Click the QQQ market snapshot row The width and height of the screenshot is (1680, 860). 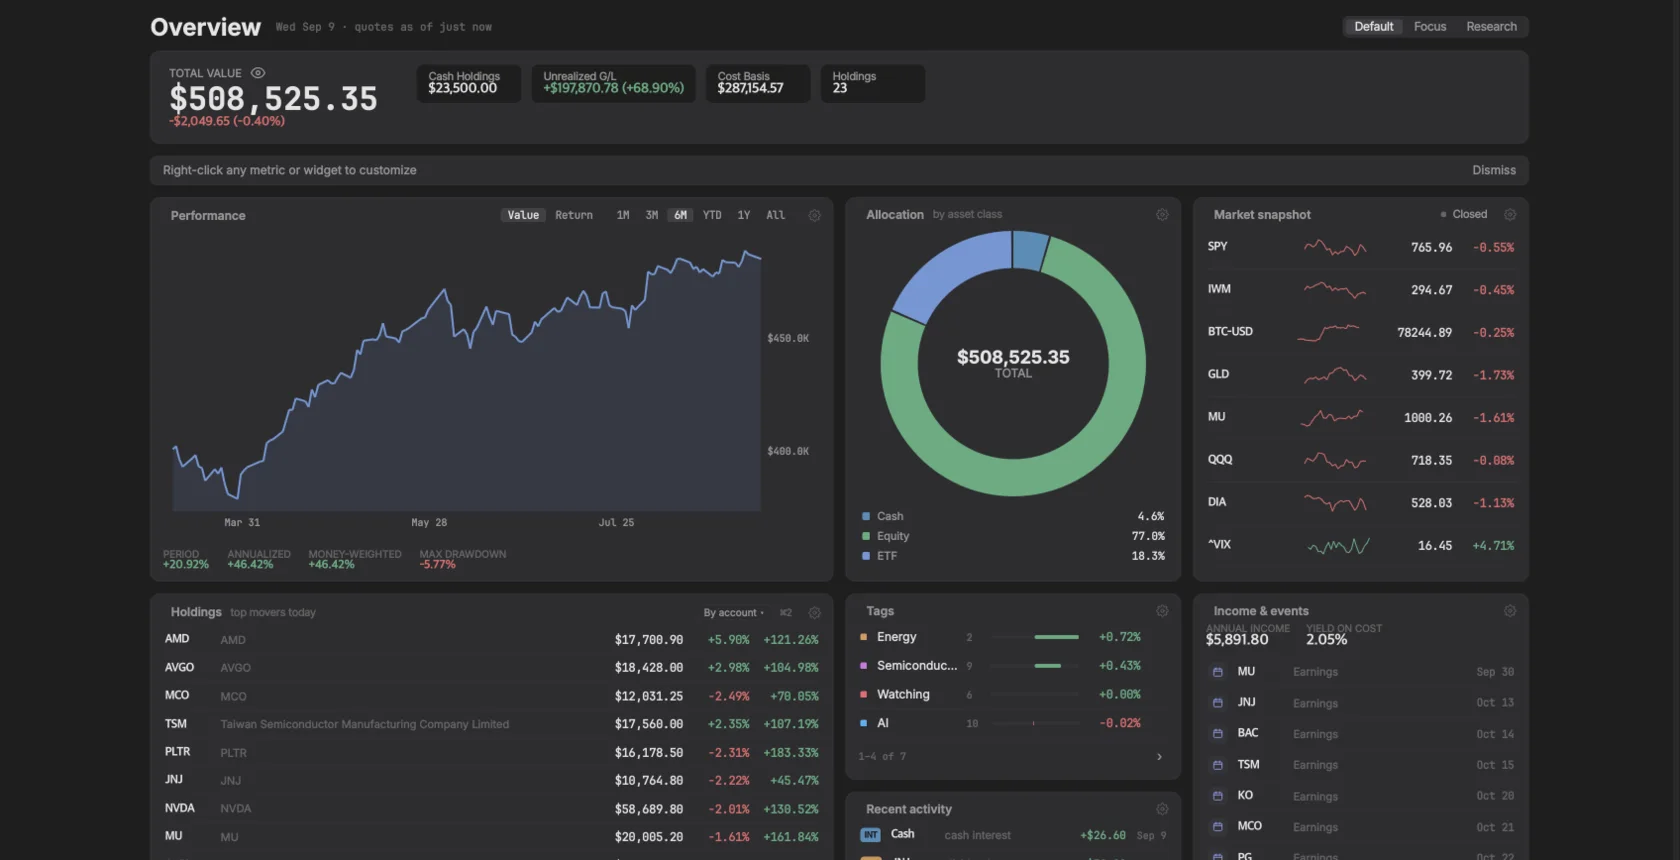pos(1361,460)
